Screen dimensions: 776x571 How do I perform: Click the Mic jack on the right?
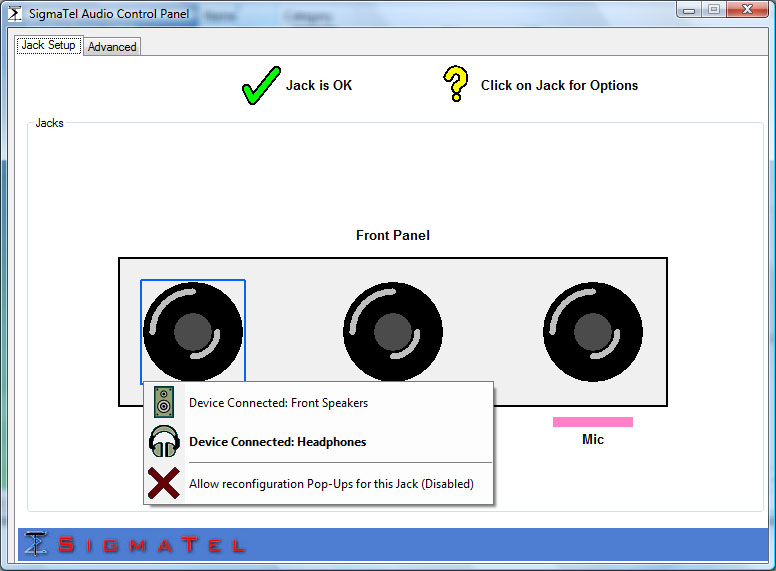(592, 331)
